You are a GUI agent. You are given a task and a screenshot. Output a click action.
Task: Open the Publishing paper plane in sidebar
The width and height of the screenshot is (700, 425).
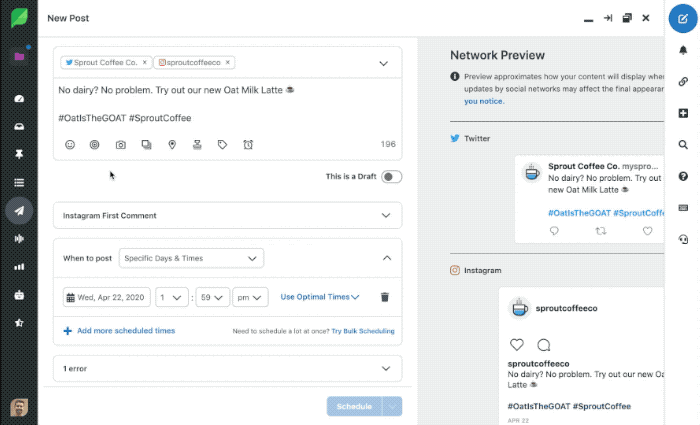[x=18, y=211]
